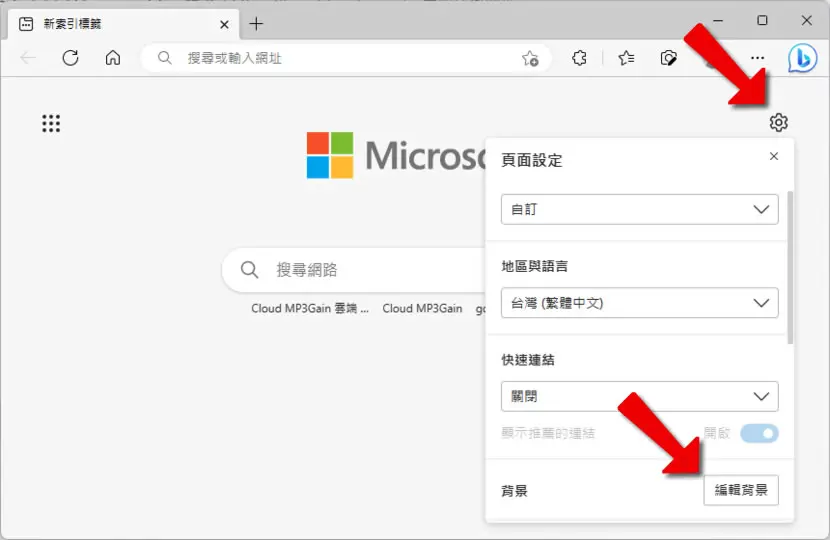
Task: Click the Home button
Action: coord(113,58)
